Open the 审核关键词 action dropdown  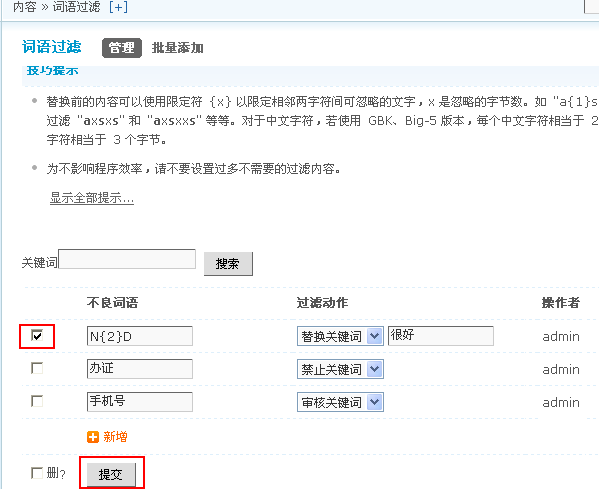point(340,402)
